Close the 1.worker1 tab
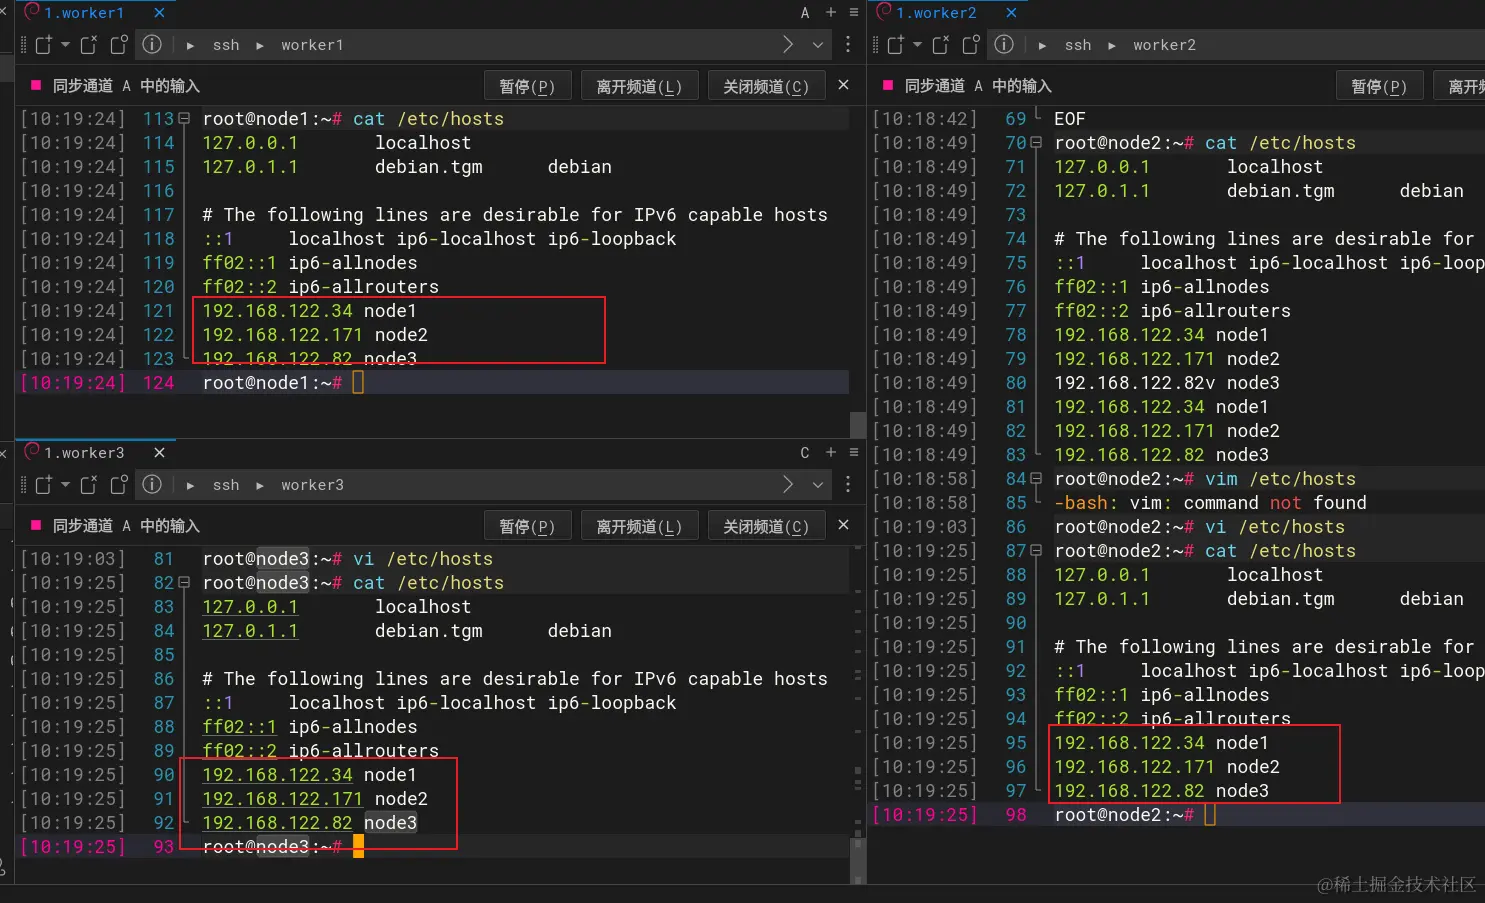1485x903 pixels. [x=160, y=13]
